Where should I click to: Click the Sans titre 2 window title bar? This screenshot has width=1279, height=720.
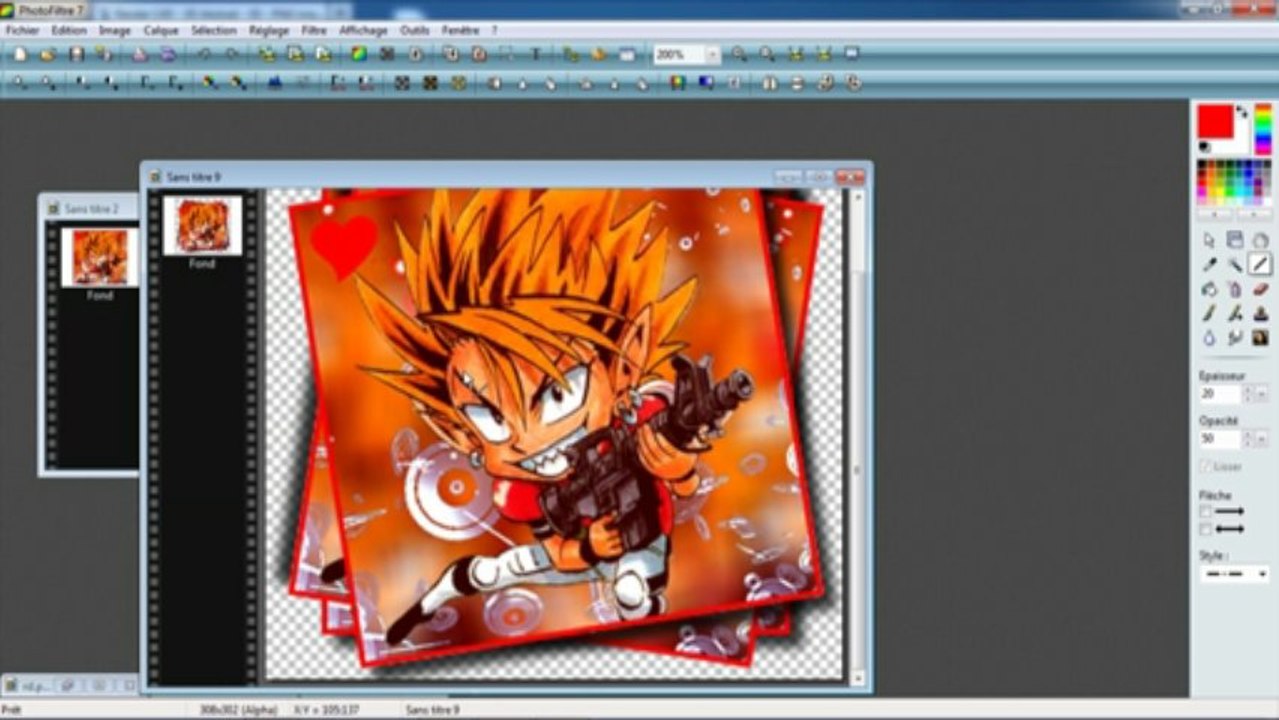tap(89, 208)
